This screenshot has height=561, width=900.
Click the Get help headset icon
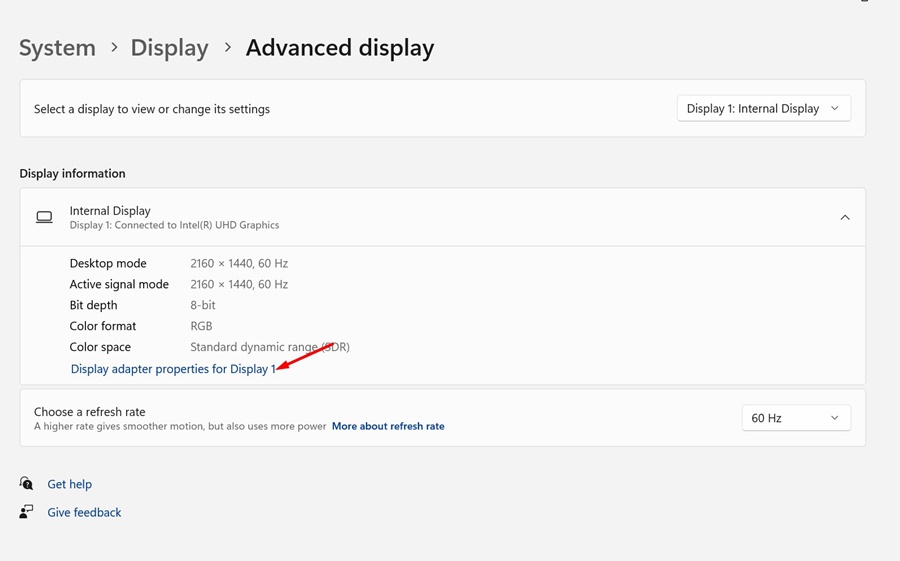[27, 484]
